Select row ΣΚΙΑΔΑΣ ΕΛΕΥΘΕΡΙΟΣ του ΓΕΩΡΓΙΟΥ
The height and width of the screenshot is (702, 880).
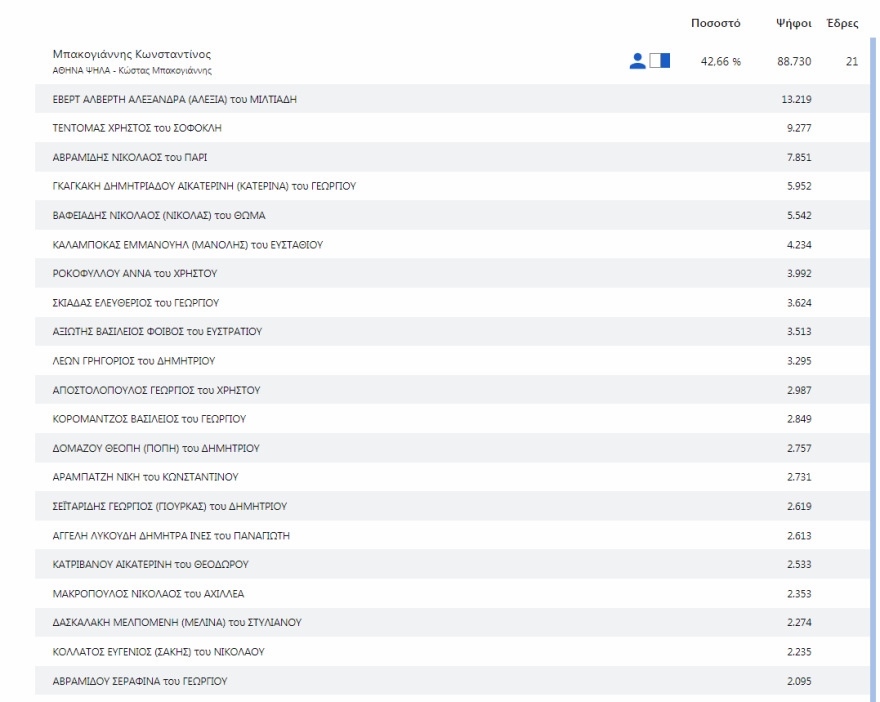(x=135, y=302)
